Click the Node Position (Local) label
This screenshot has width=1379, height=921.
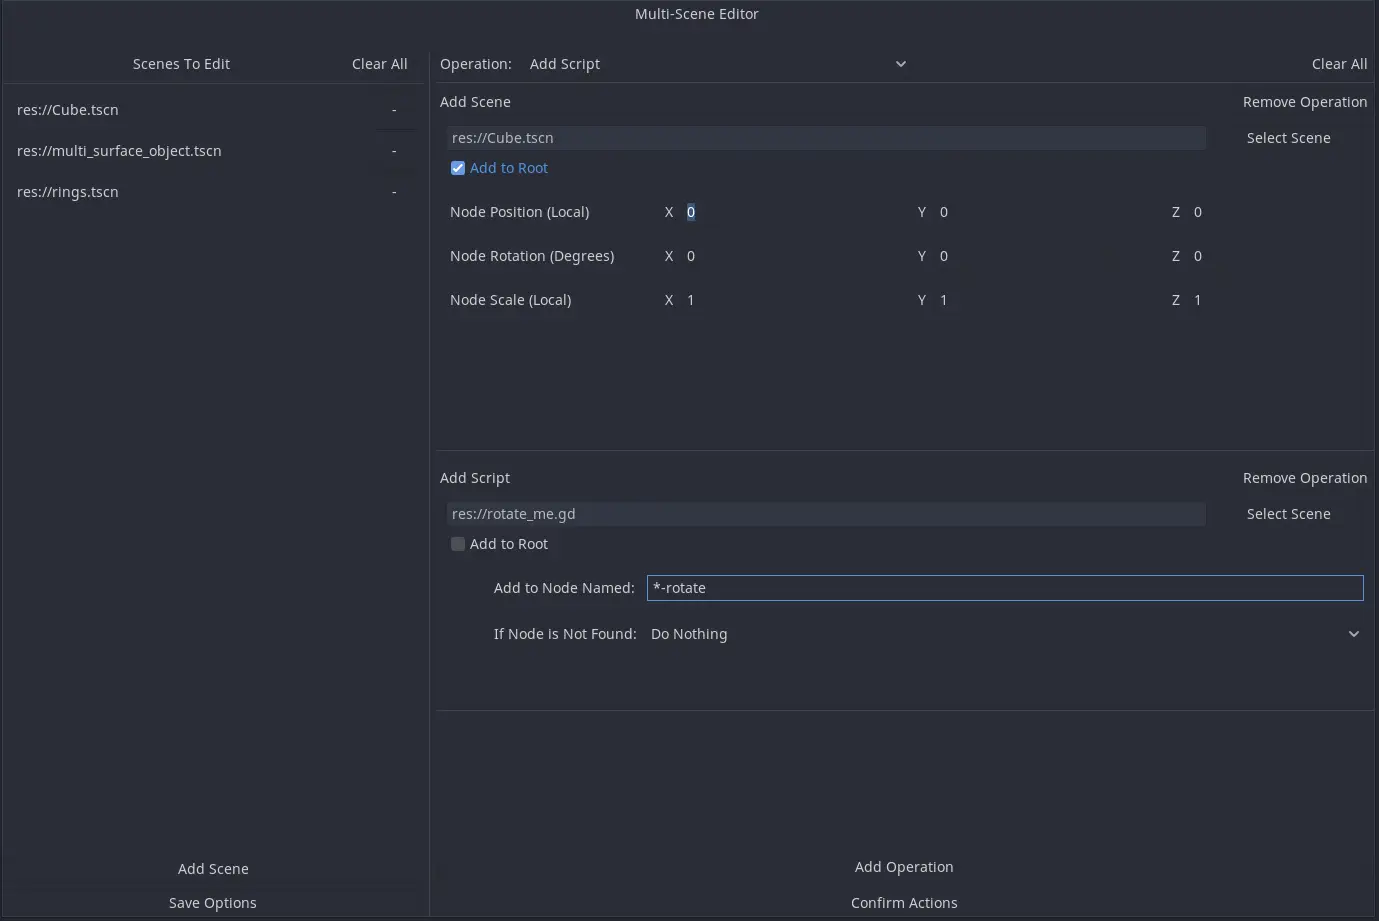click(519, 212)
